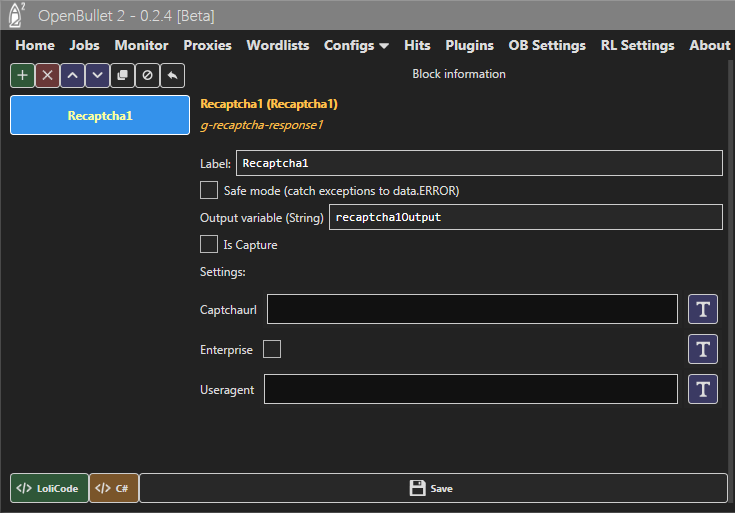The height and width of the screenshot is (513, 735).
Task: Click the OpenBullet logo icon in title bar
Action: click(x=17, y=15)
